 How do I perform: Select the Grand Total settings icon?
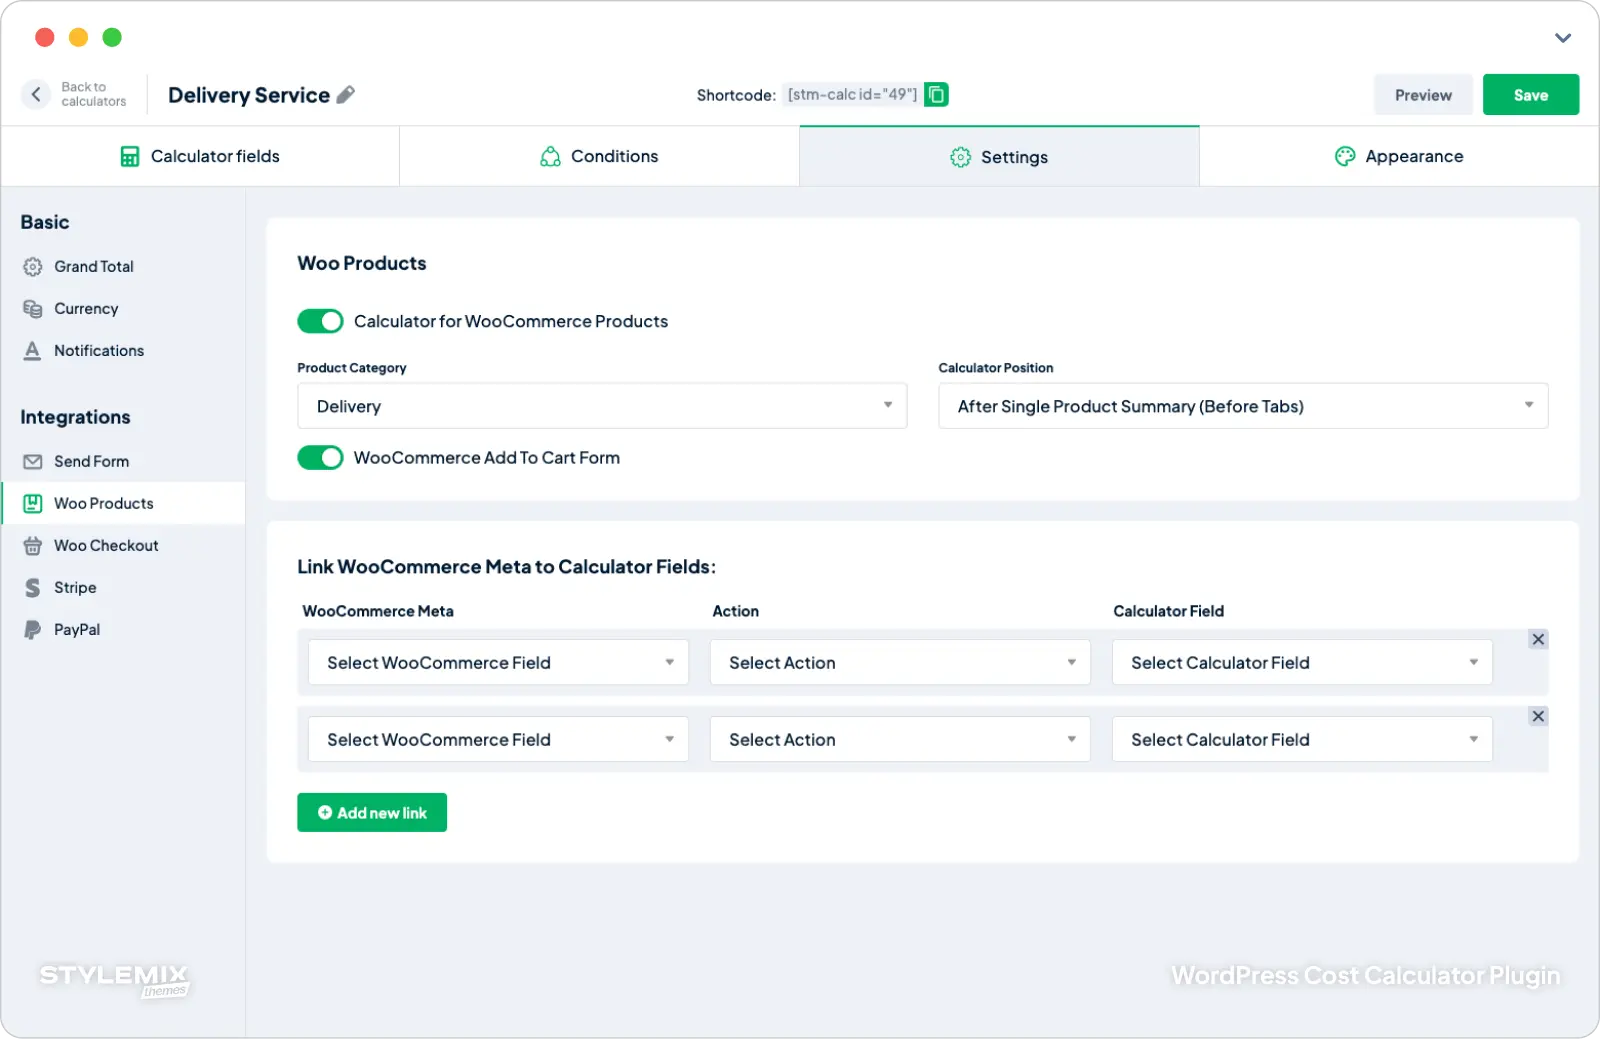click(x=32, y=266)
